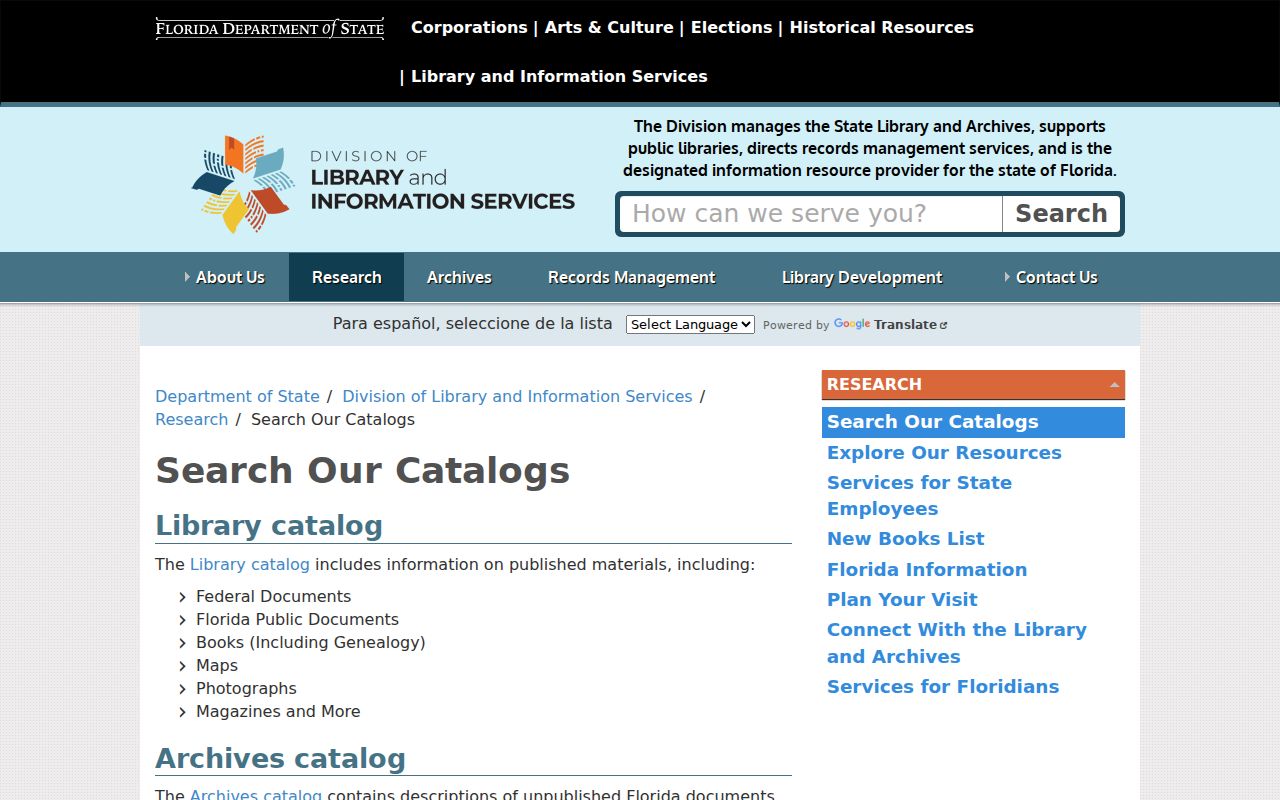Click the 'Books (Including Genealogy)' list item
Viewport: 1280px width, 800px height.
[311, 642]
